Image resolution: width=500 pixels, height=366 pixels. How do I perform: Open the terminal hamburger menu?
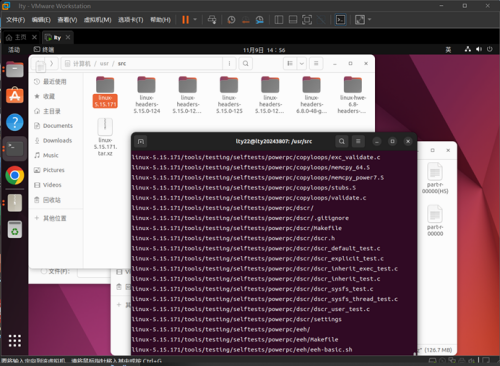(x=358, y=141)
